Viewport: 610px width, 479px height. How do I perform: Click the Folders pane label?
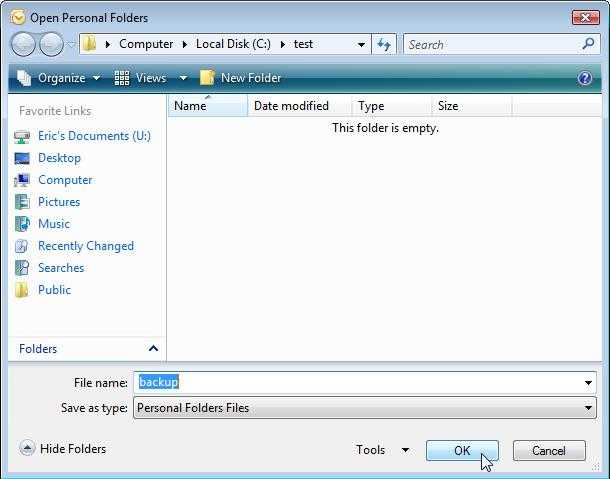pyautogui.click(x=38, y=349)
